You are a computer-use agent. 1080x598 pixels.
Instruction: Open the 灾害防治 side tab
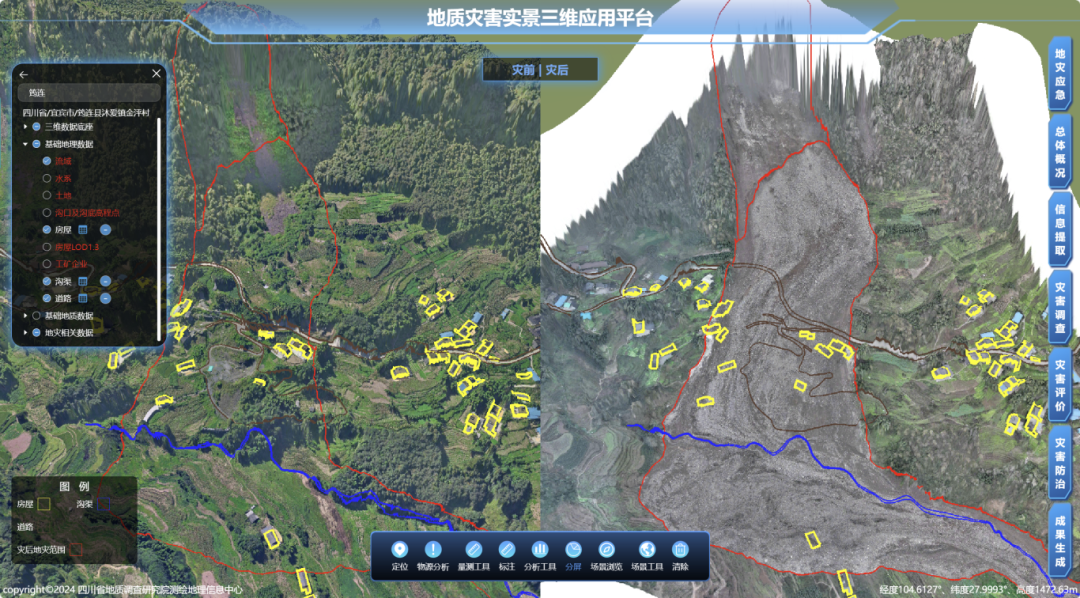[x=1060, y=464]
